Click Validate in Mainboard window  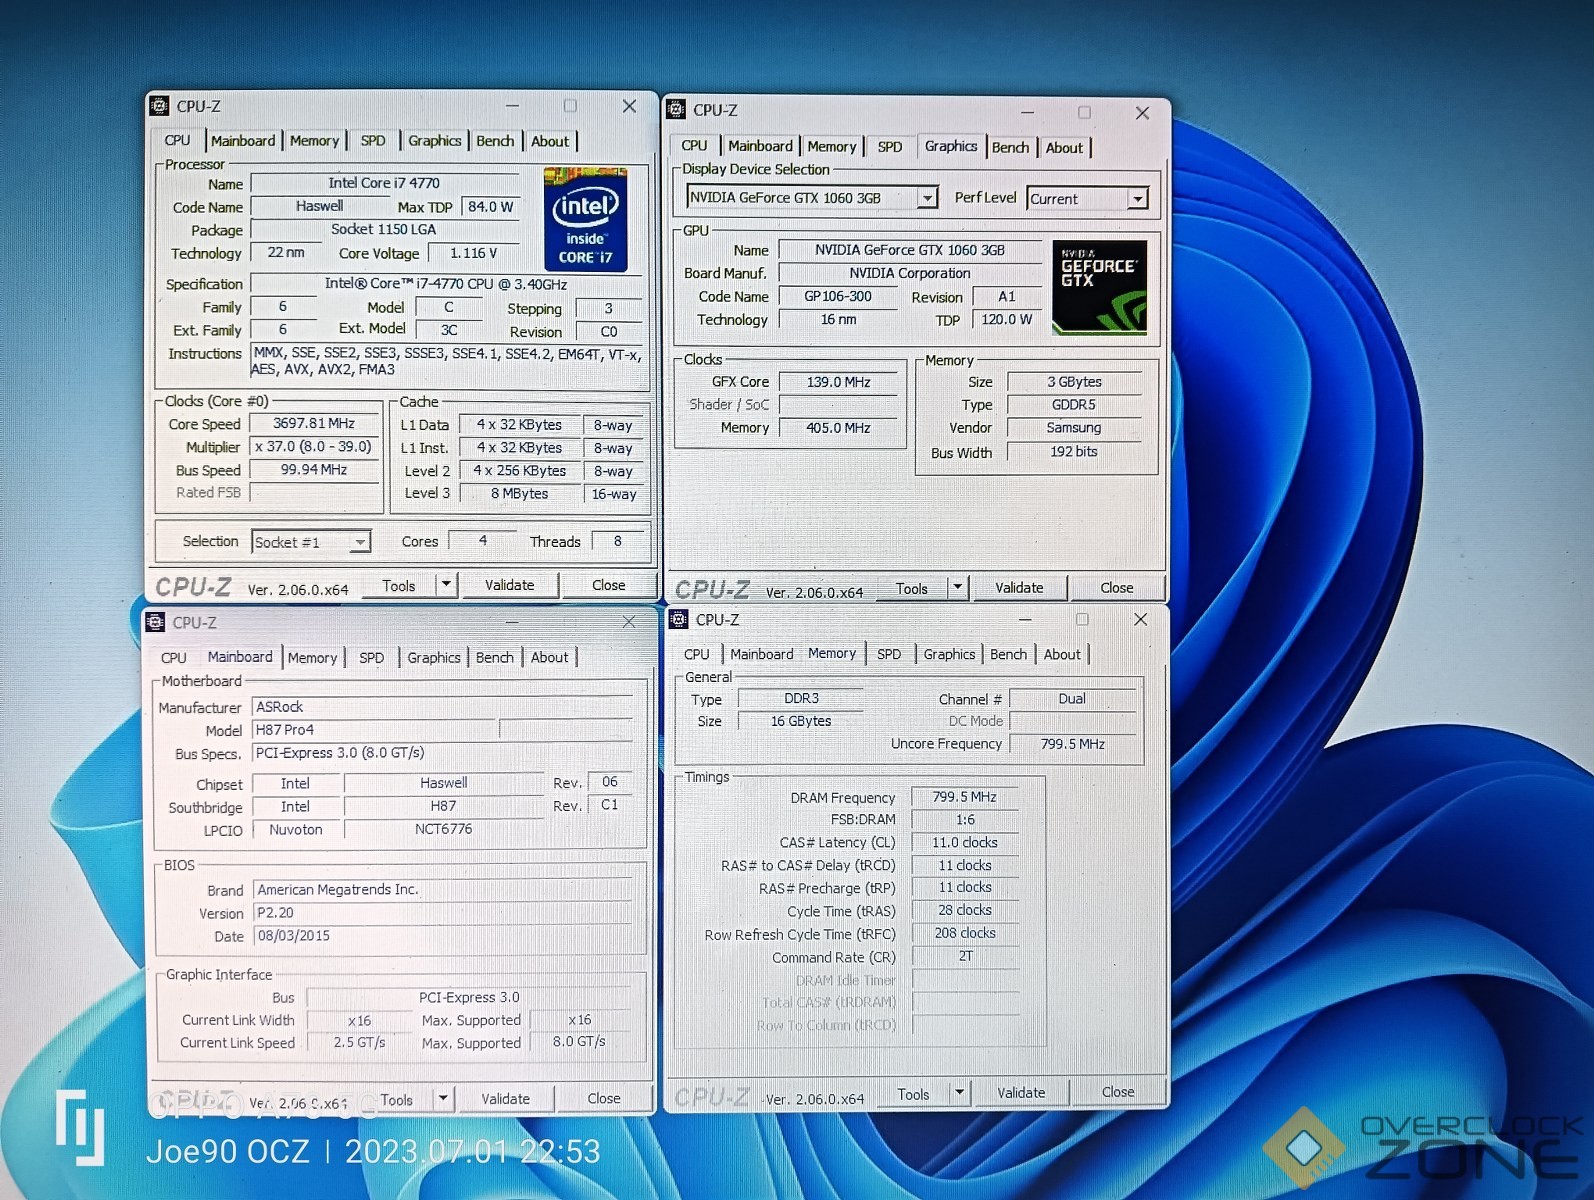point(506,1099)
